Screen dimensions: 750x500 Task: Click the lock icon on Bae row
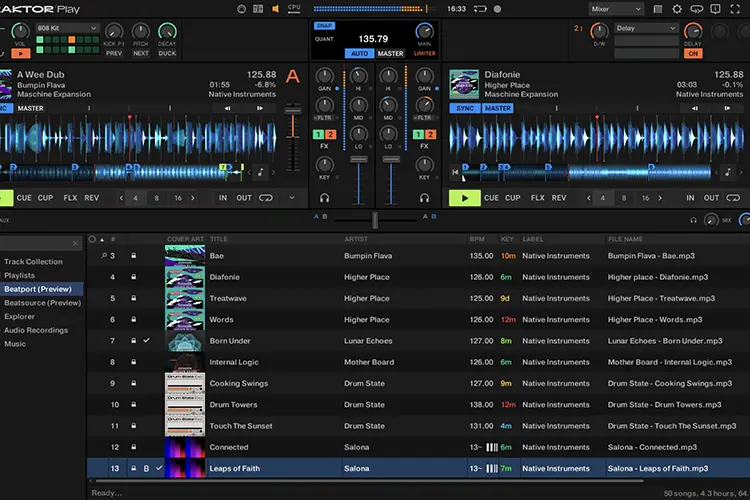point(134,256)
